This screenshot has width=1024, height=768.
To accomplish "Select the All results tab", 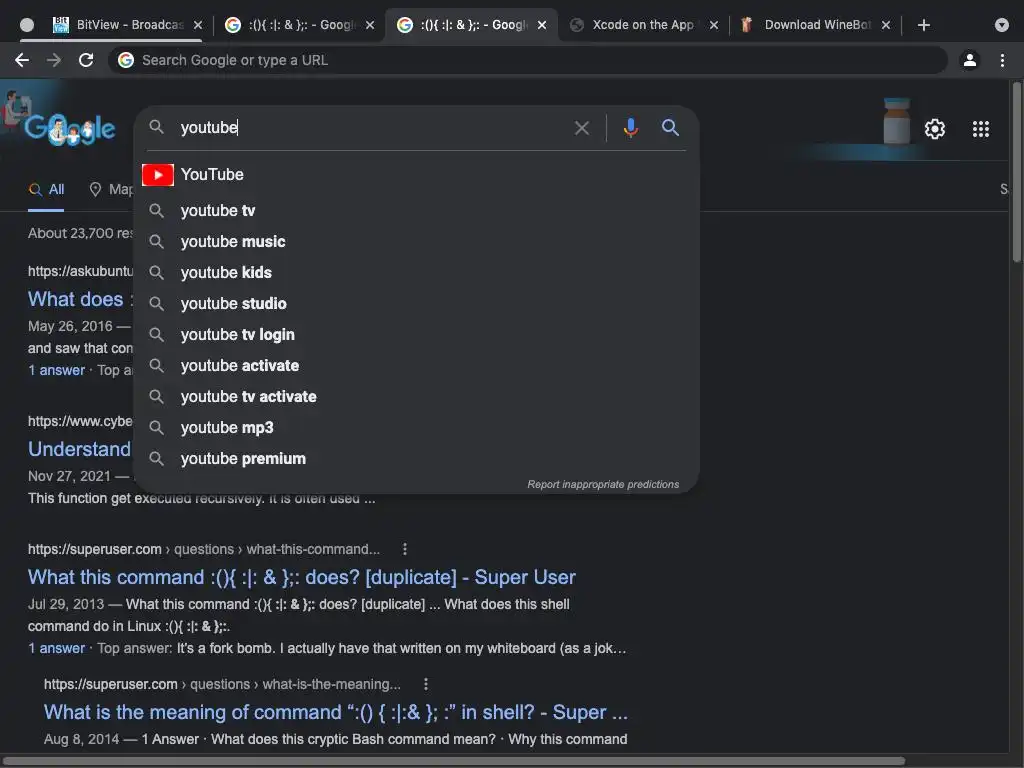I will coord(46,189).
